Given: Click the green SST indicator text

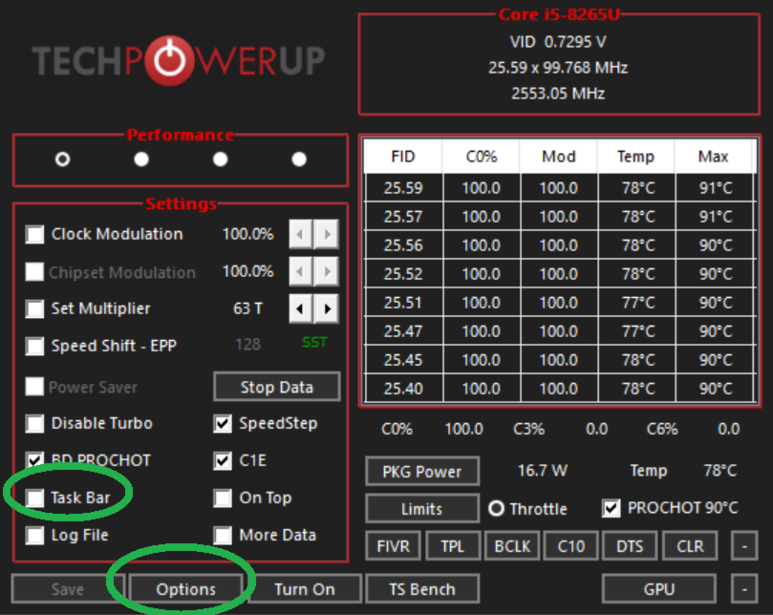Looking at the screenshot, I should coord(315,342).
